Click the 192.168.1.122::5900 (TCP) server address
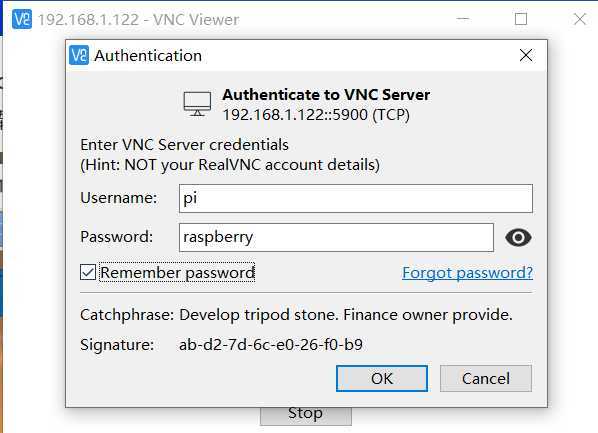The height and width of the screenshot is (433, 598). coord(316,114)
